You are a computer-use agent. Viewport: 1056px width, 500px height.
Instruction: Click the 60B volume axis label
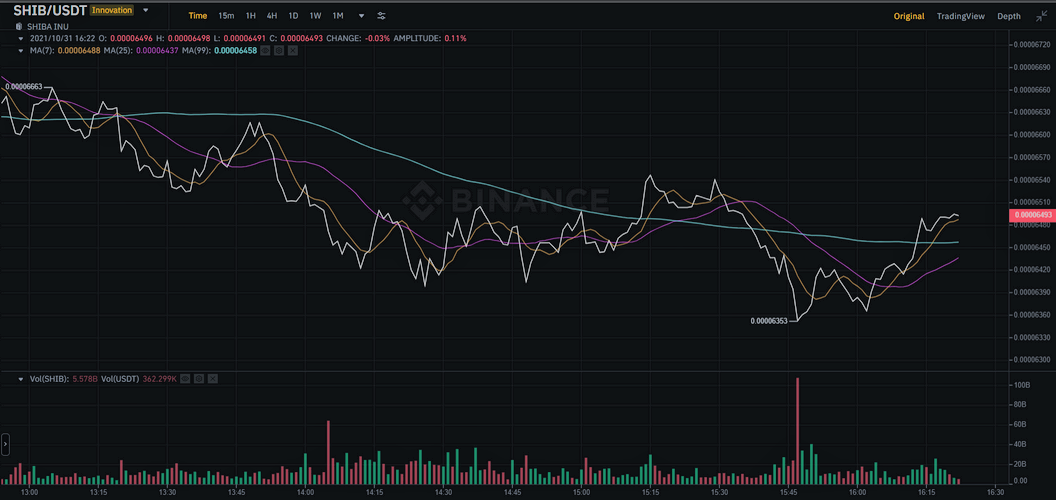(1020, 423)
